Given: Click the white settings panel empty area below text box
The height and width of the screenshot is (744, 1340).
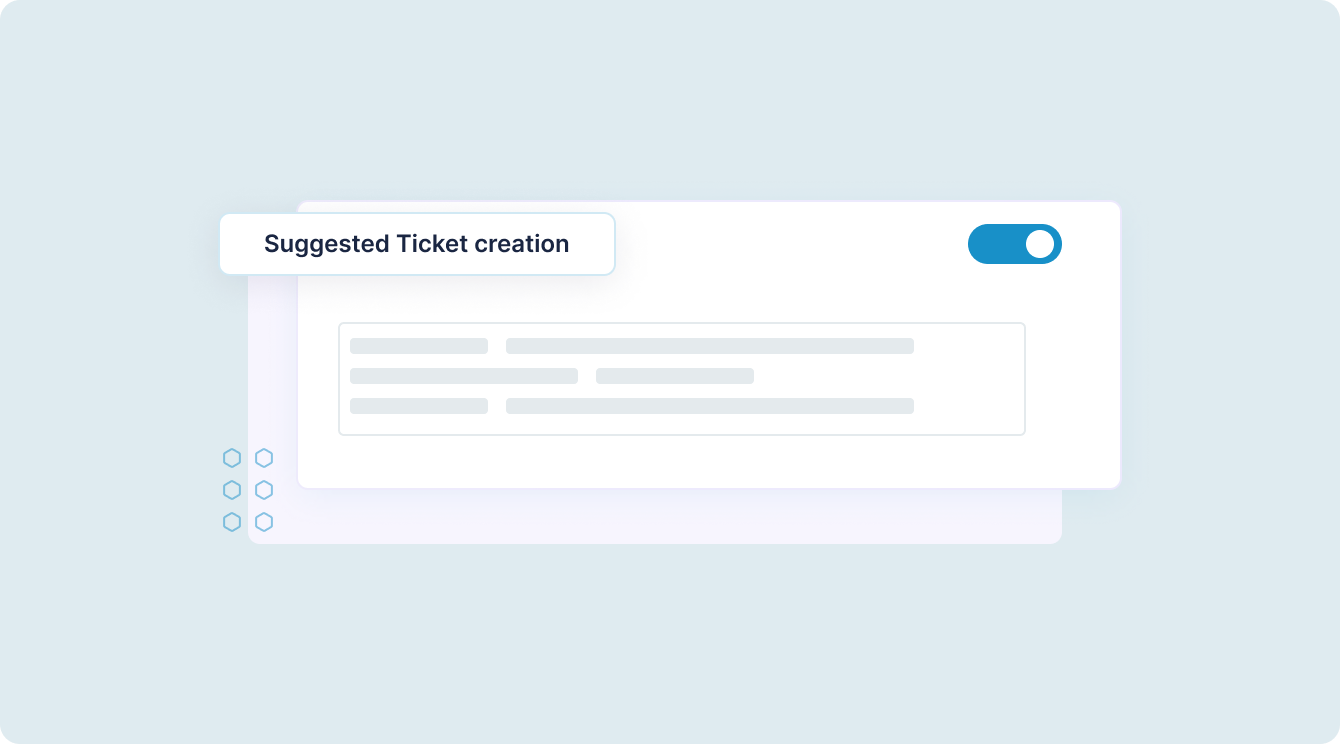Looking at the screenshot, I should [x=700, y=462].
